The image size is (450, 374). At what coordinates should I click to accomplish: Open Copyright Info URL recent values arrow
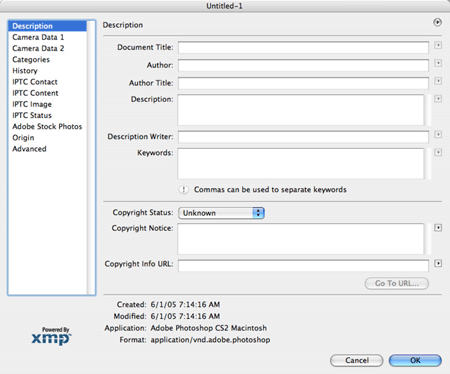pyautogui.click(x=438, y=263)
